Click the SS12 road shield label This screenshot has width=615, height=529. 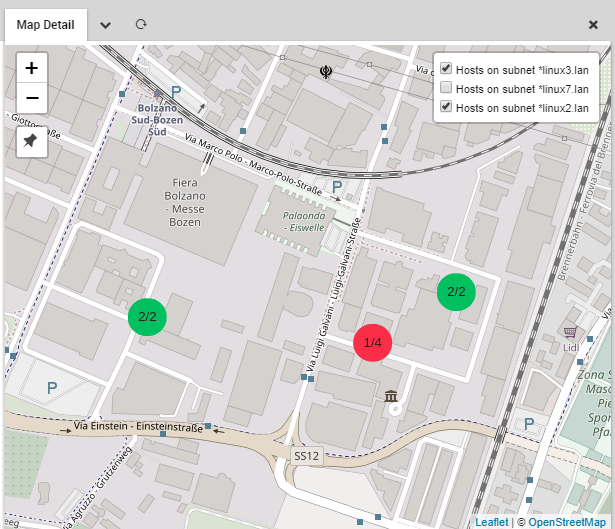tap(305, 455)
